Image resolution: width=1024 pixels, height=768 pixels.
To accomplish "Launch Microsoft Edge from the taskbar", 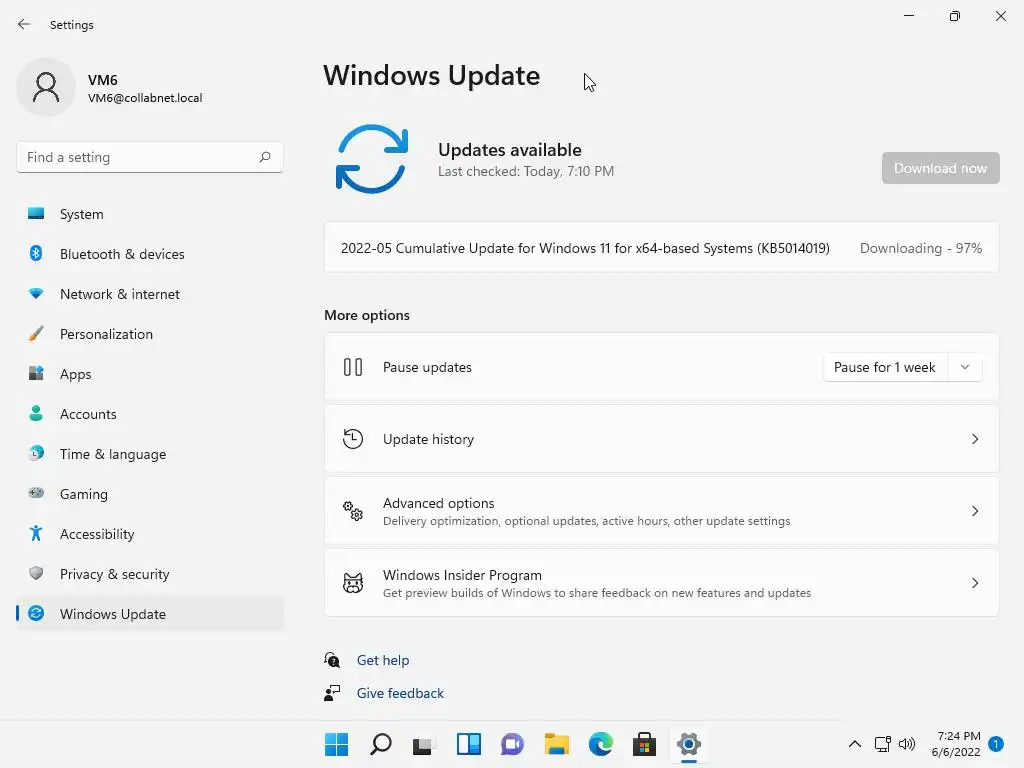I will pyautogui.click(x=601, y=744).
